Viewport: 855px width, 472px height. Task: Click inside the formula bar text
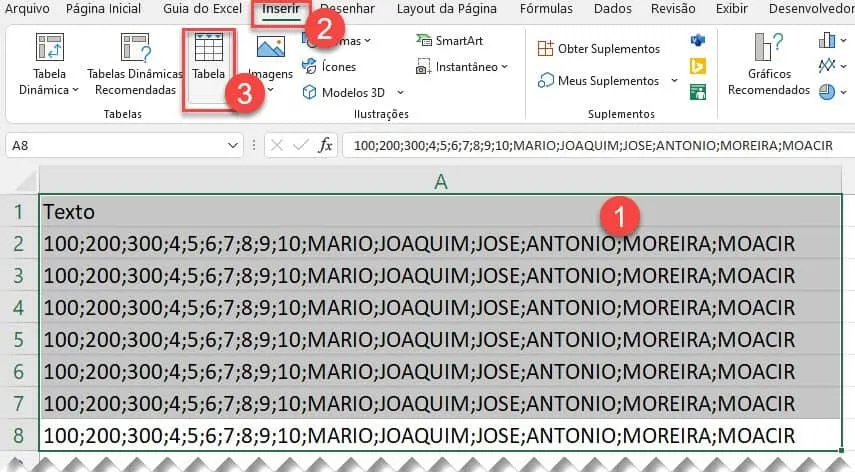pyautogui.click(x=593, y=146)
